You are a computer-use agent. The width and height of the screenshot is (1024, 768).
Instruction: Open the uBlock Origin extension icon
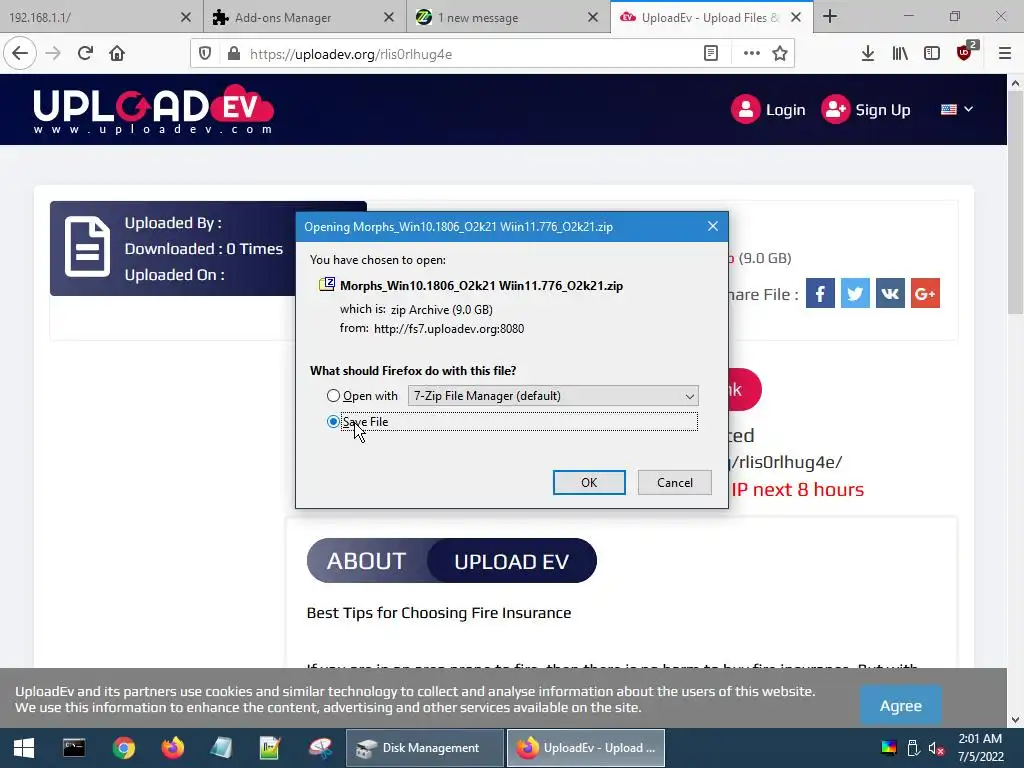pos(966,52)
